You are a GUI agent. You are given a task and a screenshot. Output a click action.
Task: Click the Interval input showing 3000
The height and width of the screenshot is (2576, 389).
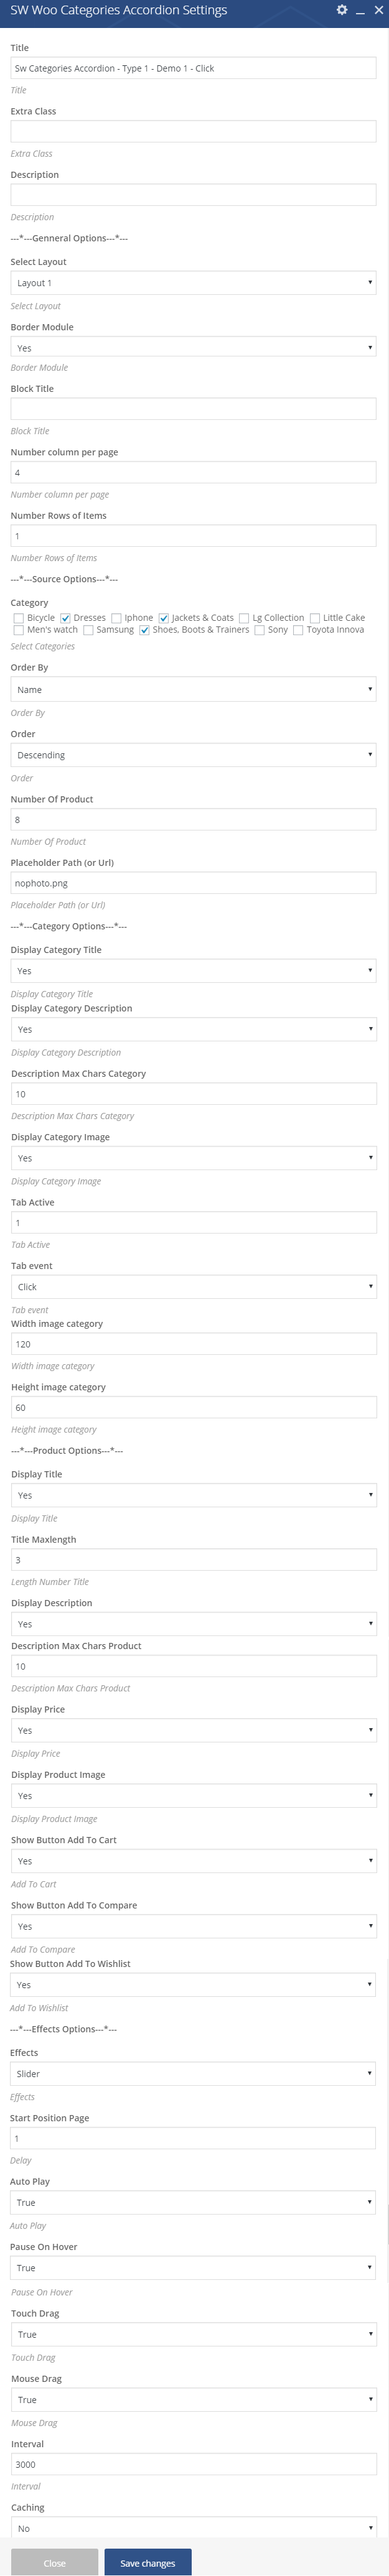pos(193,2464)
